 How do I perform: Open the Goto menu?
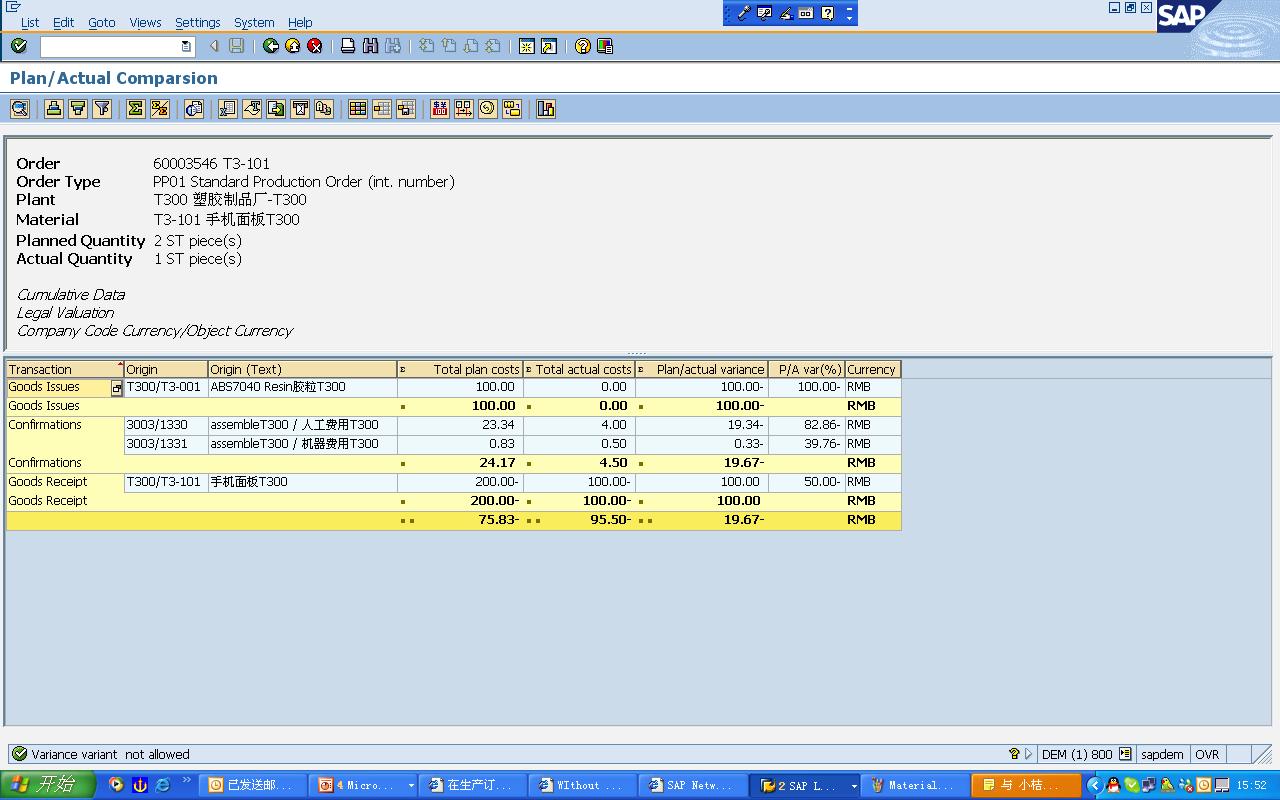click(x=101, y=22)
